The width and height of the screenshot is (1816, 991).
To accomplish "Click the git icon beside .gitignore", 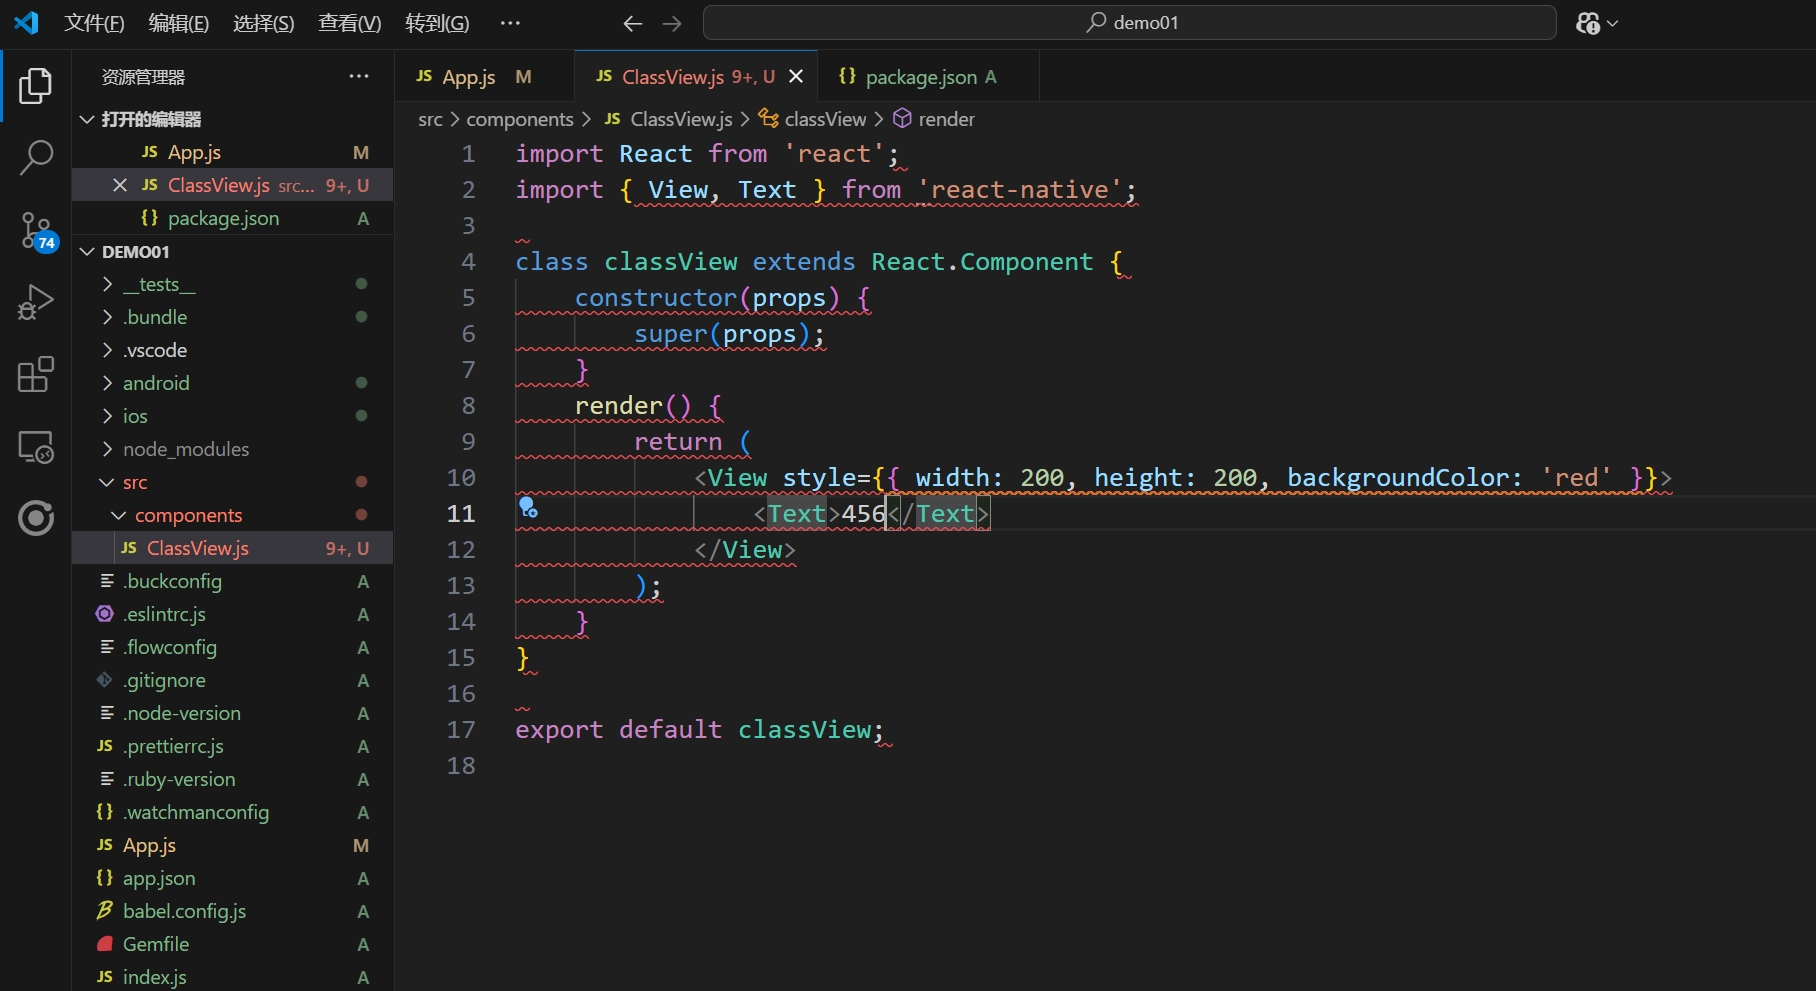I will pos(105,680).
